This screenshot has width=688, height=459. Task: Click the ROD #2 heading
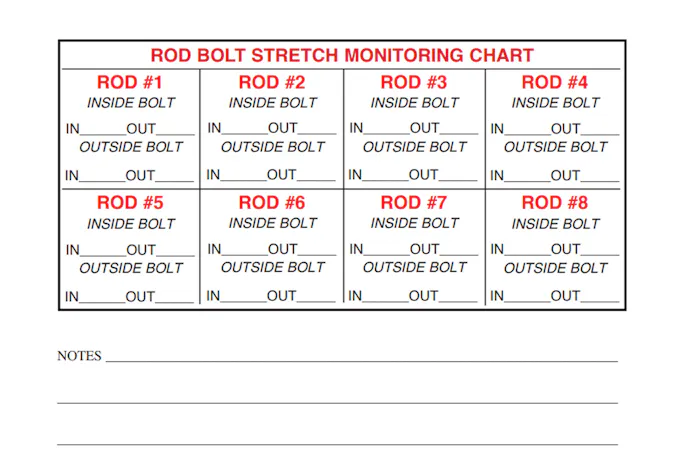272,82
